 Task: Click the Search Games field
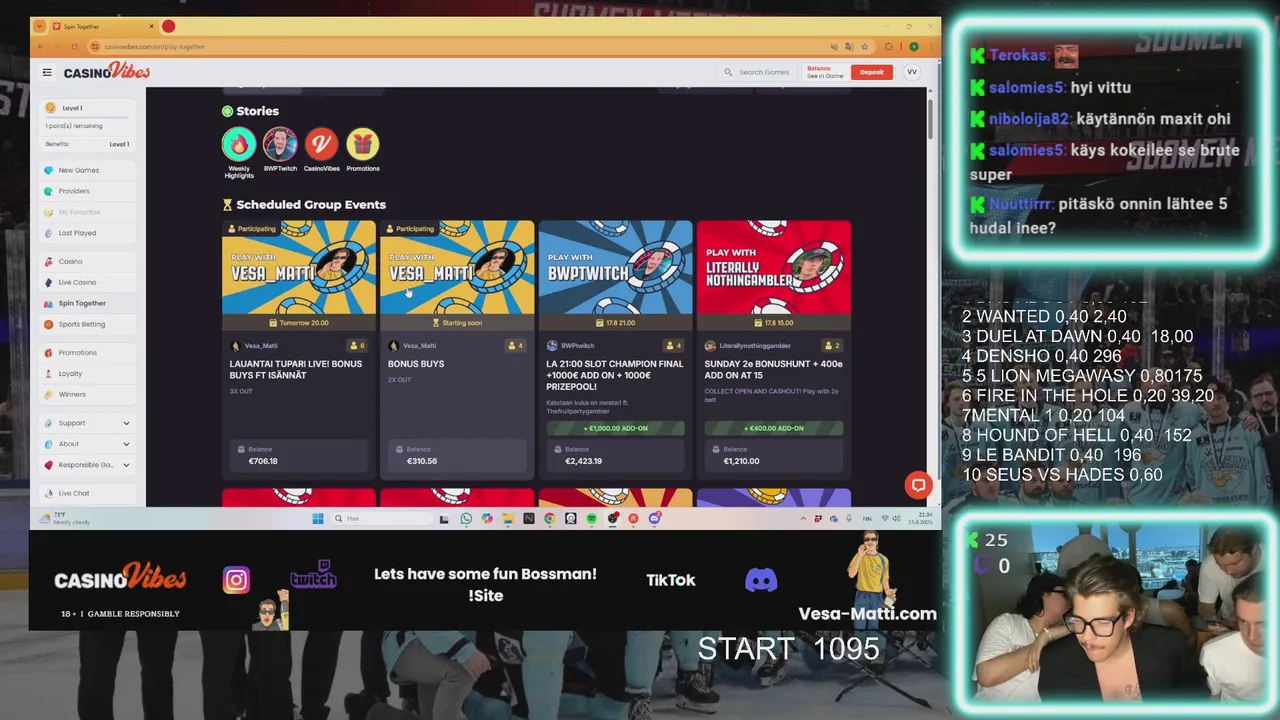pyautogui.click(x=757, y=72)
